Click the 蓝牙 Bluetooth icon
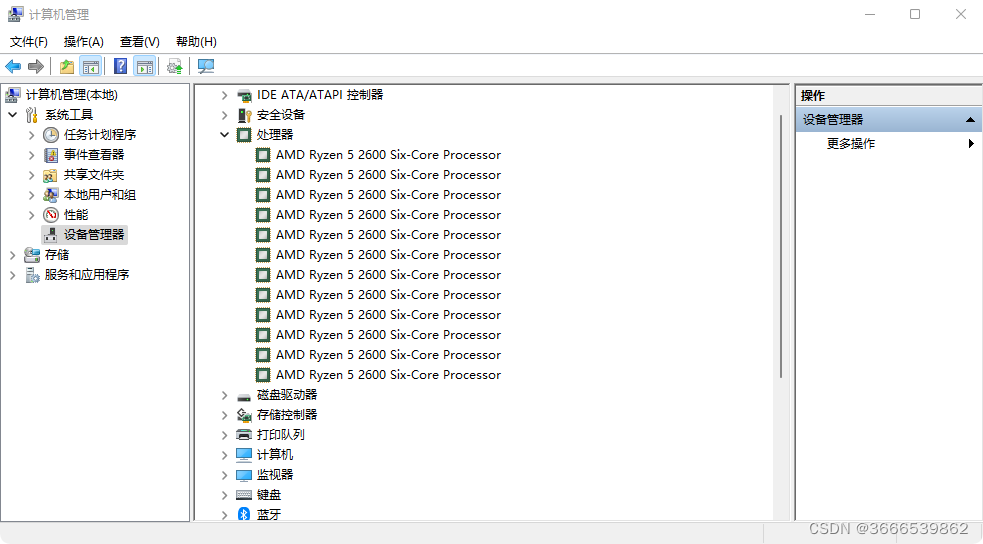This screenshot has height=544, width=983. 244,515
